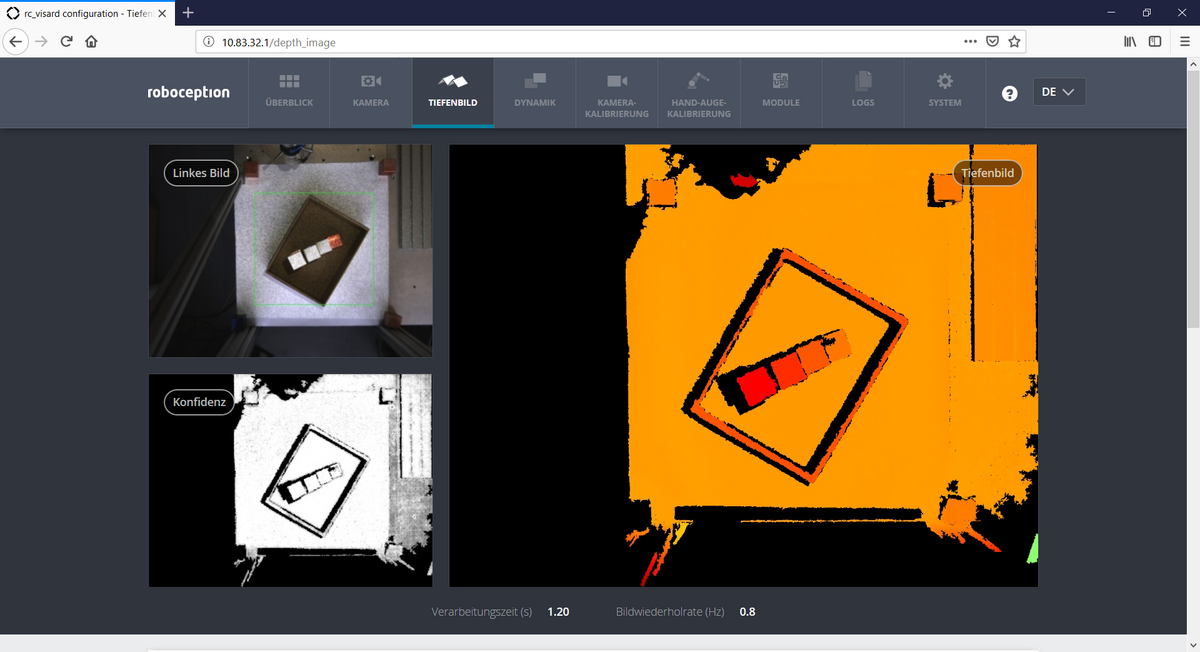1200x652 pixels.
Task: Click the help question mark icon
Action: (x=1010, y=93)
